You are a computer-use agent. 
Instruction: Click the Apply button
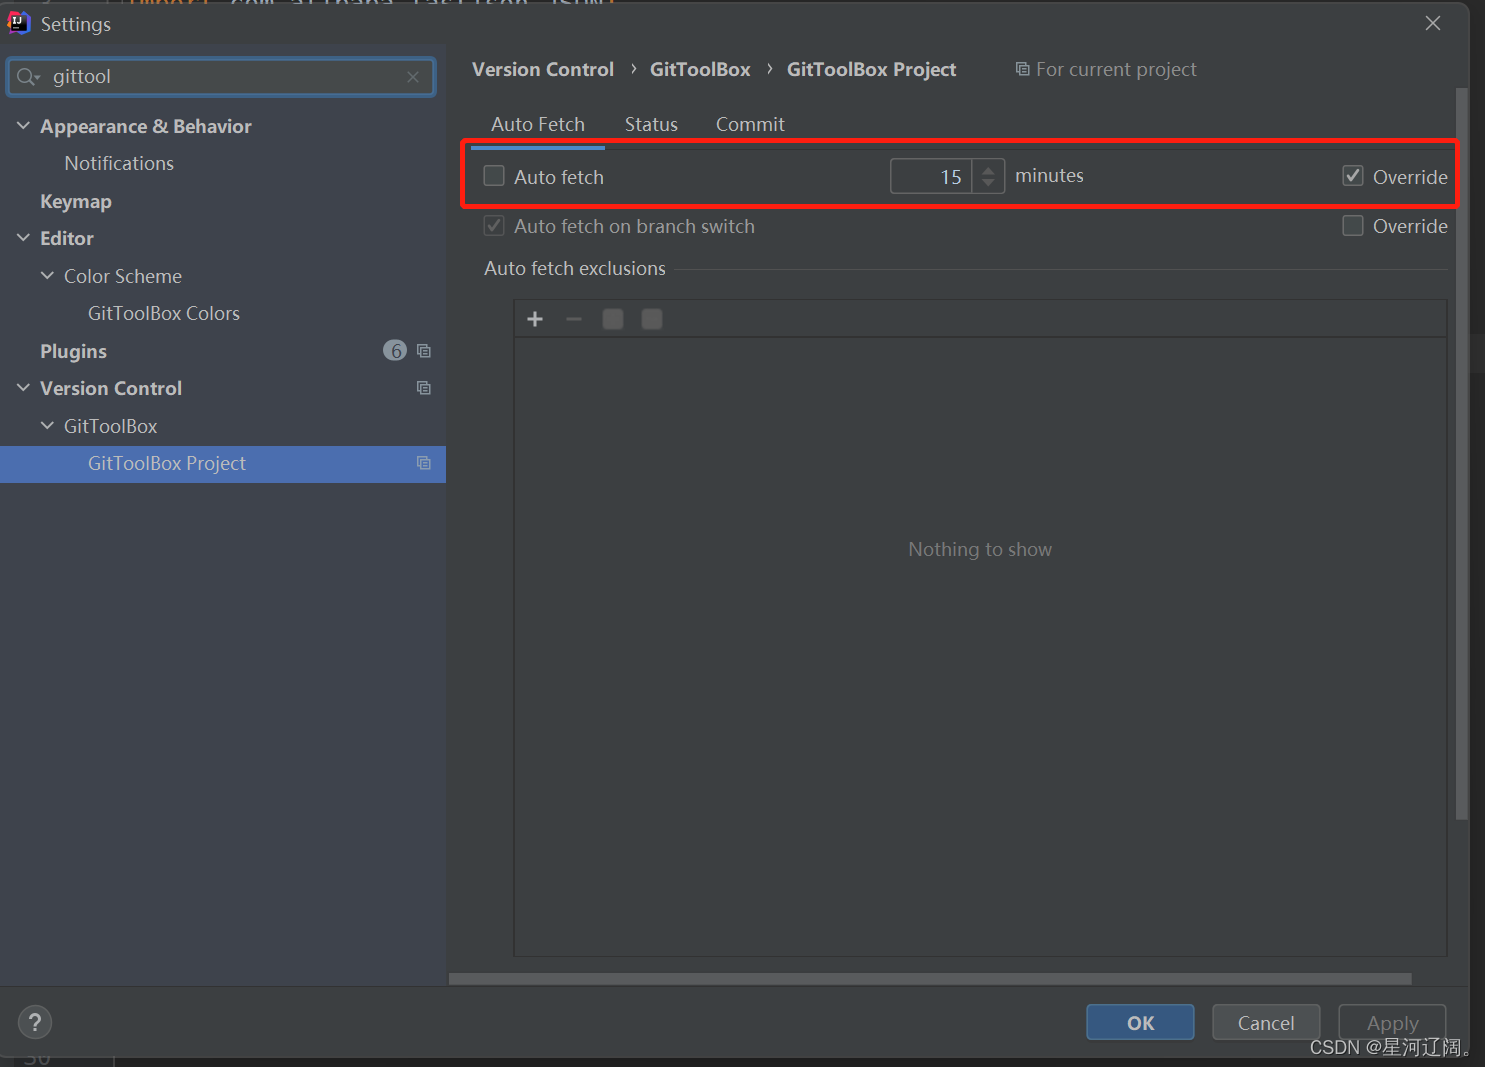pos(1392,1022)
